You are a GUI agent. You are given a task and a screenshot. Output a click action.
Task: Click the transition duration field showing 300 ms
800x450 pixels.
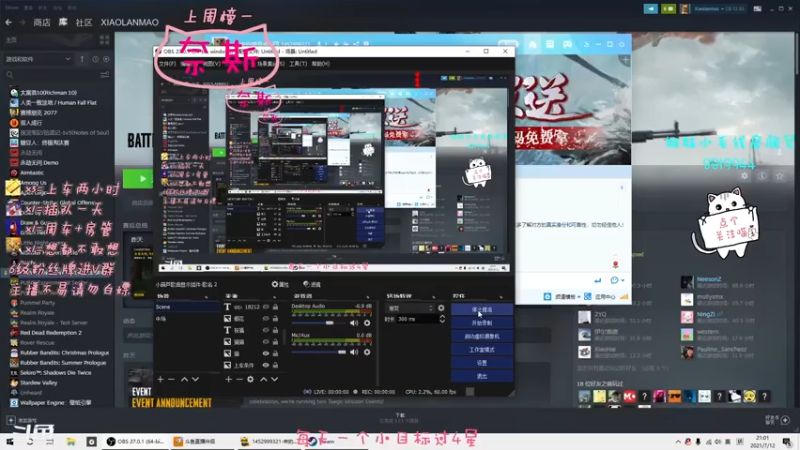point(417,319)
